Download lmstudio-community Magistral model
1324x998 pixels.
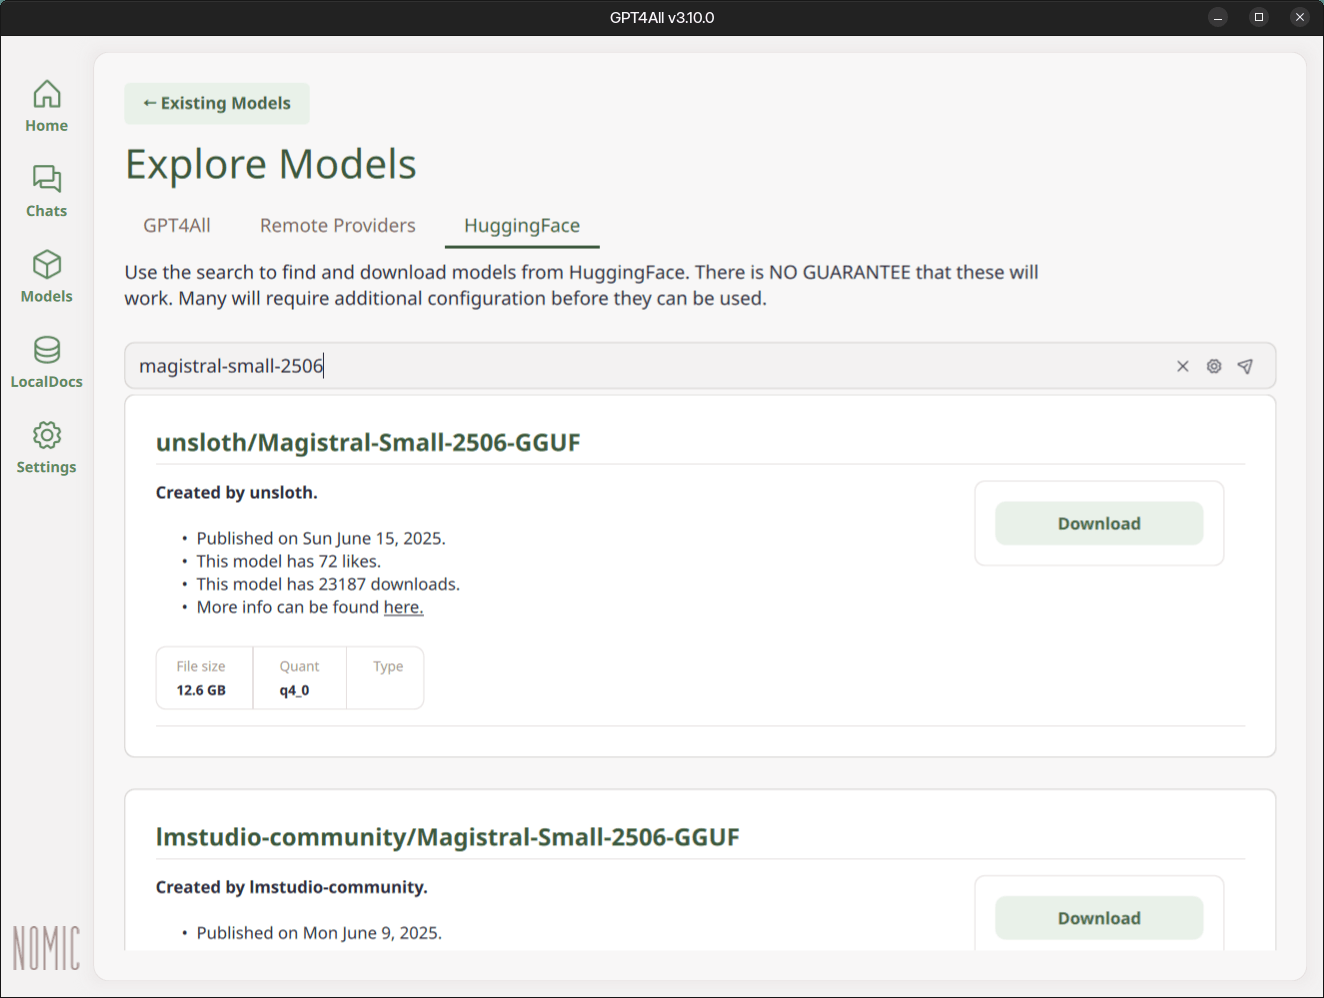pos(1098,918)
